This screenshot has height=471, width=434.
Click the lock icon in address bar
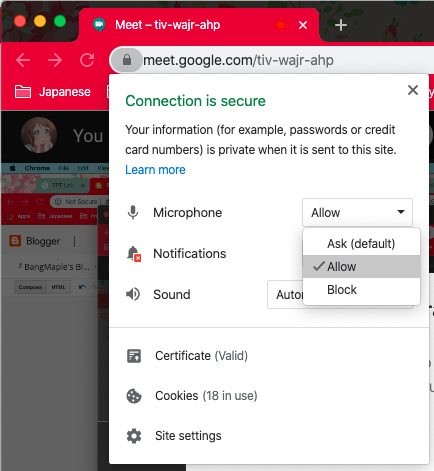127,60
